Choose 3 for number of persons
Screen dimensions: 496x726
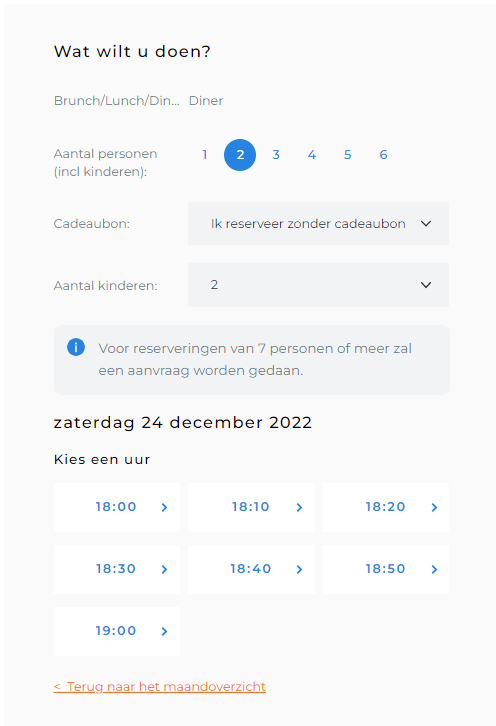pos(276,155)
